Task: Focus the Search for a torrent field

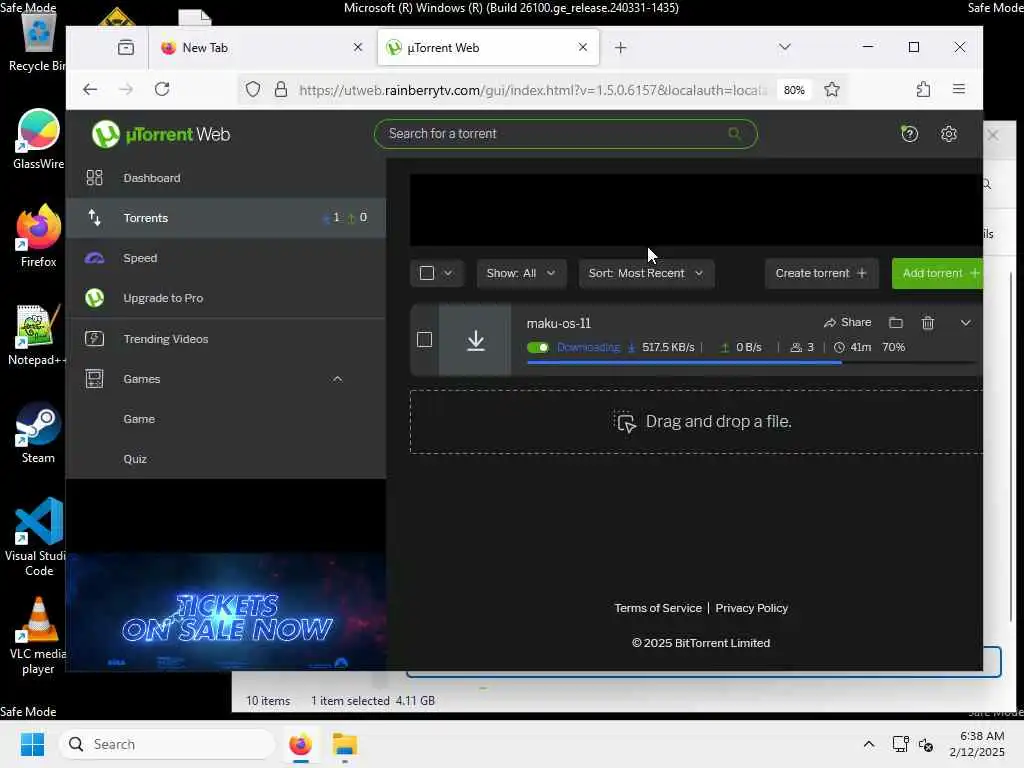Action: tap(566, 133)
